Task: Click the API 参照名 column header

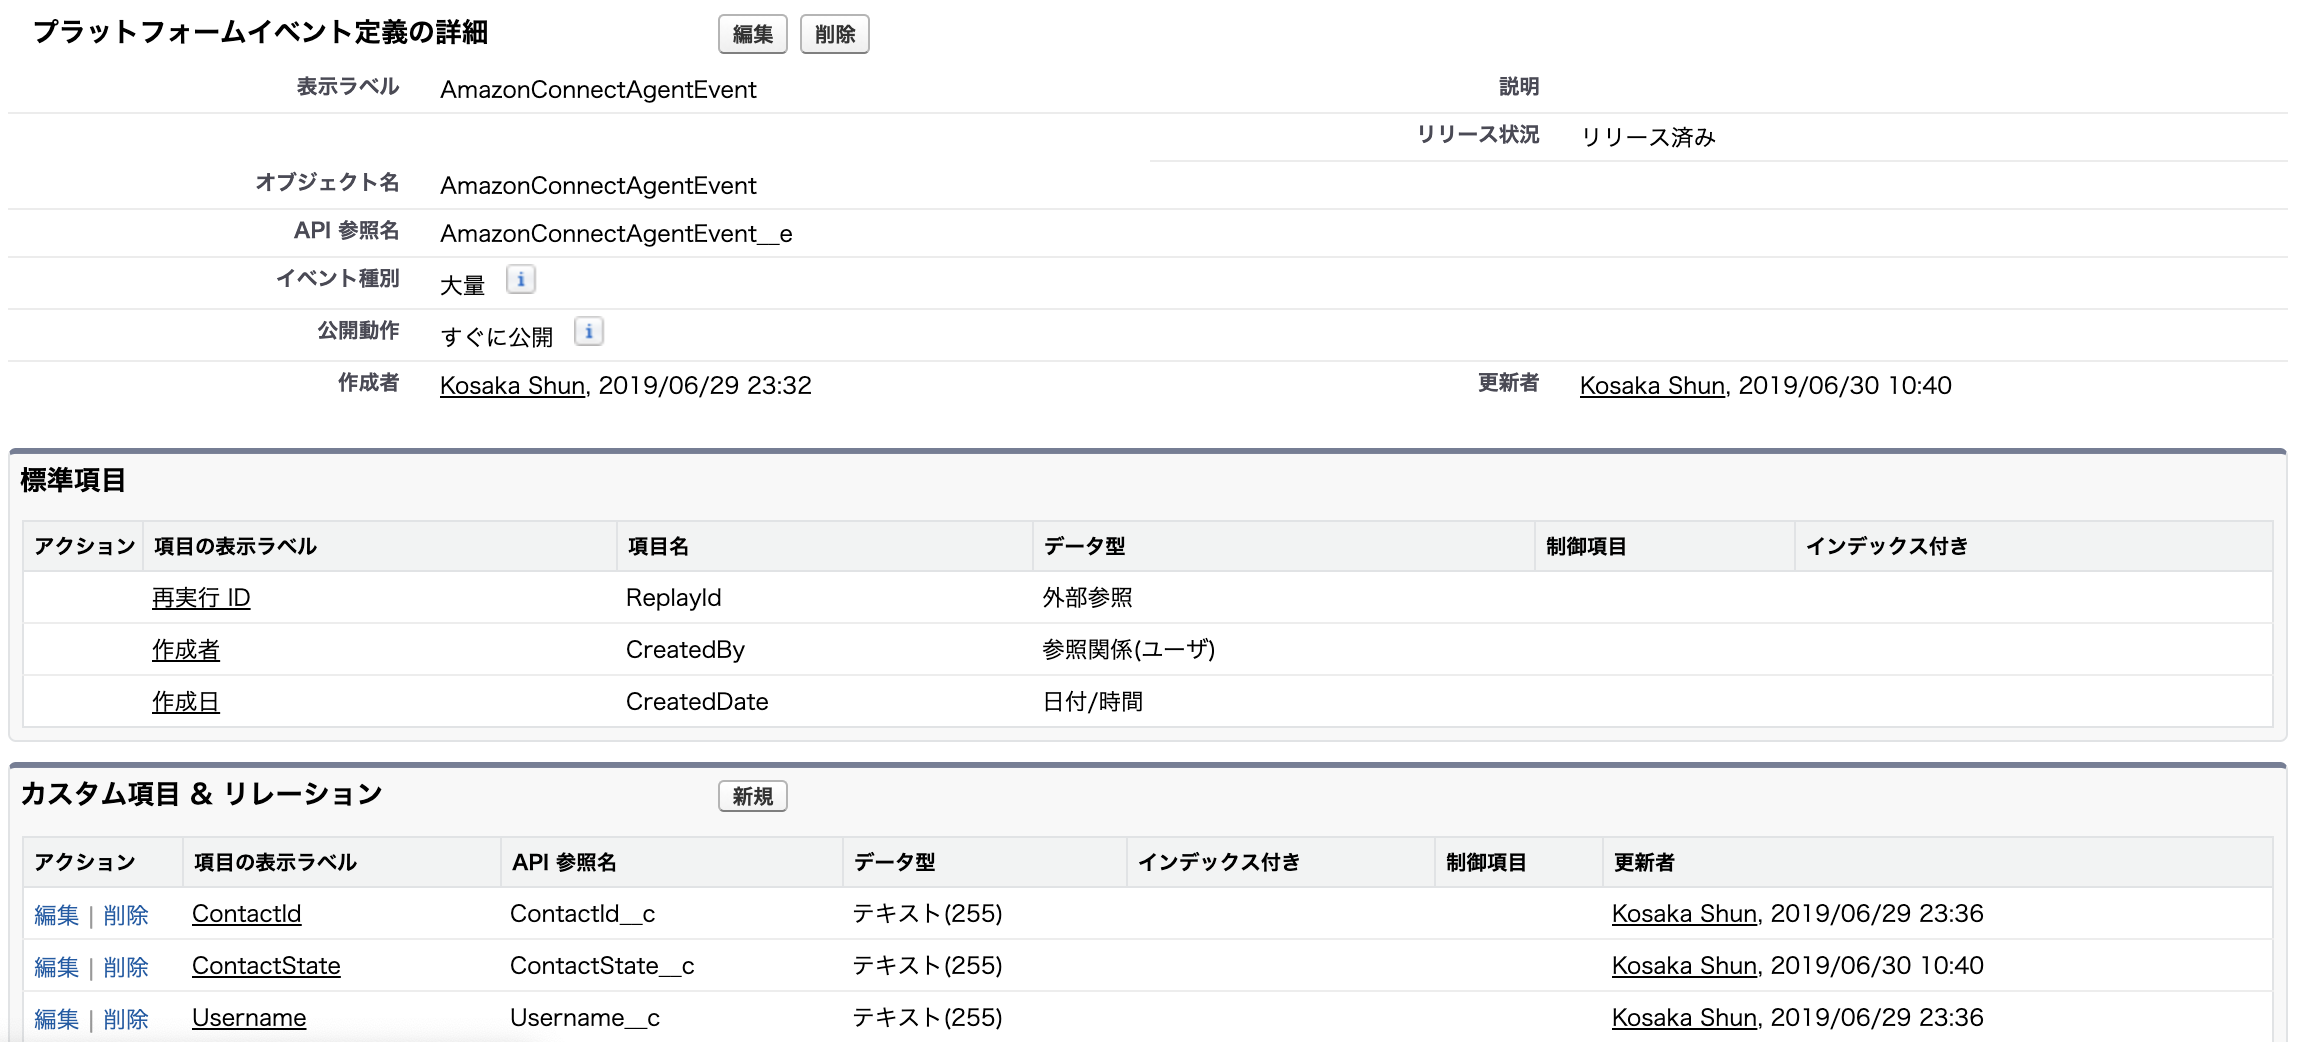Action: 564,862
